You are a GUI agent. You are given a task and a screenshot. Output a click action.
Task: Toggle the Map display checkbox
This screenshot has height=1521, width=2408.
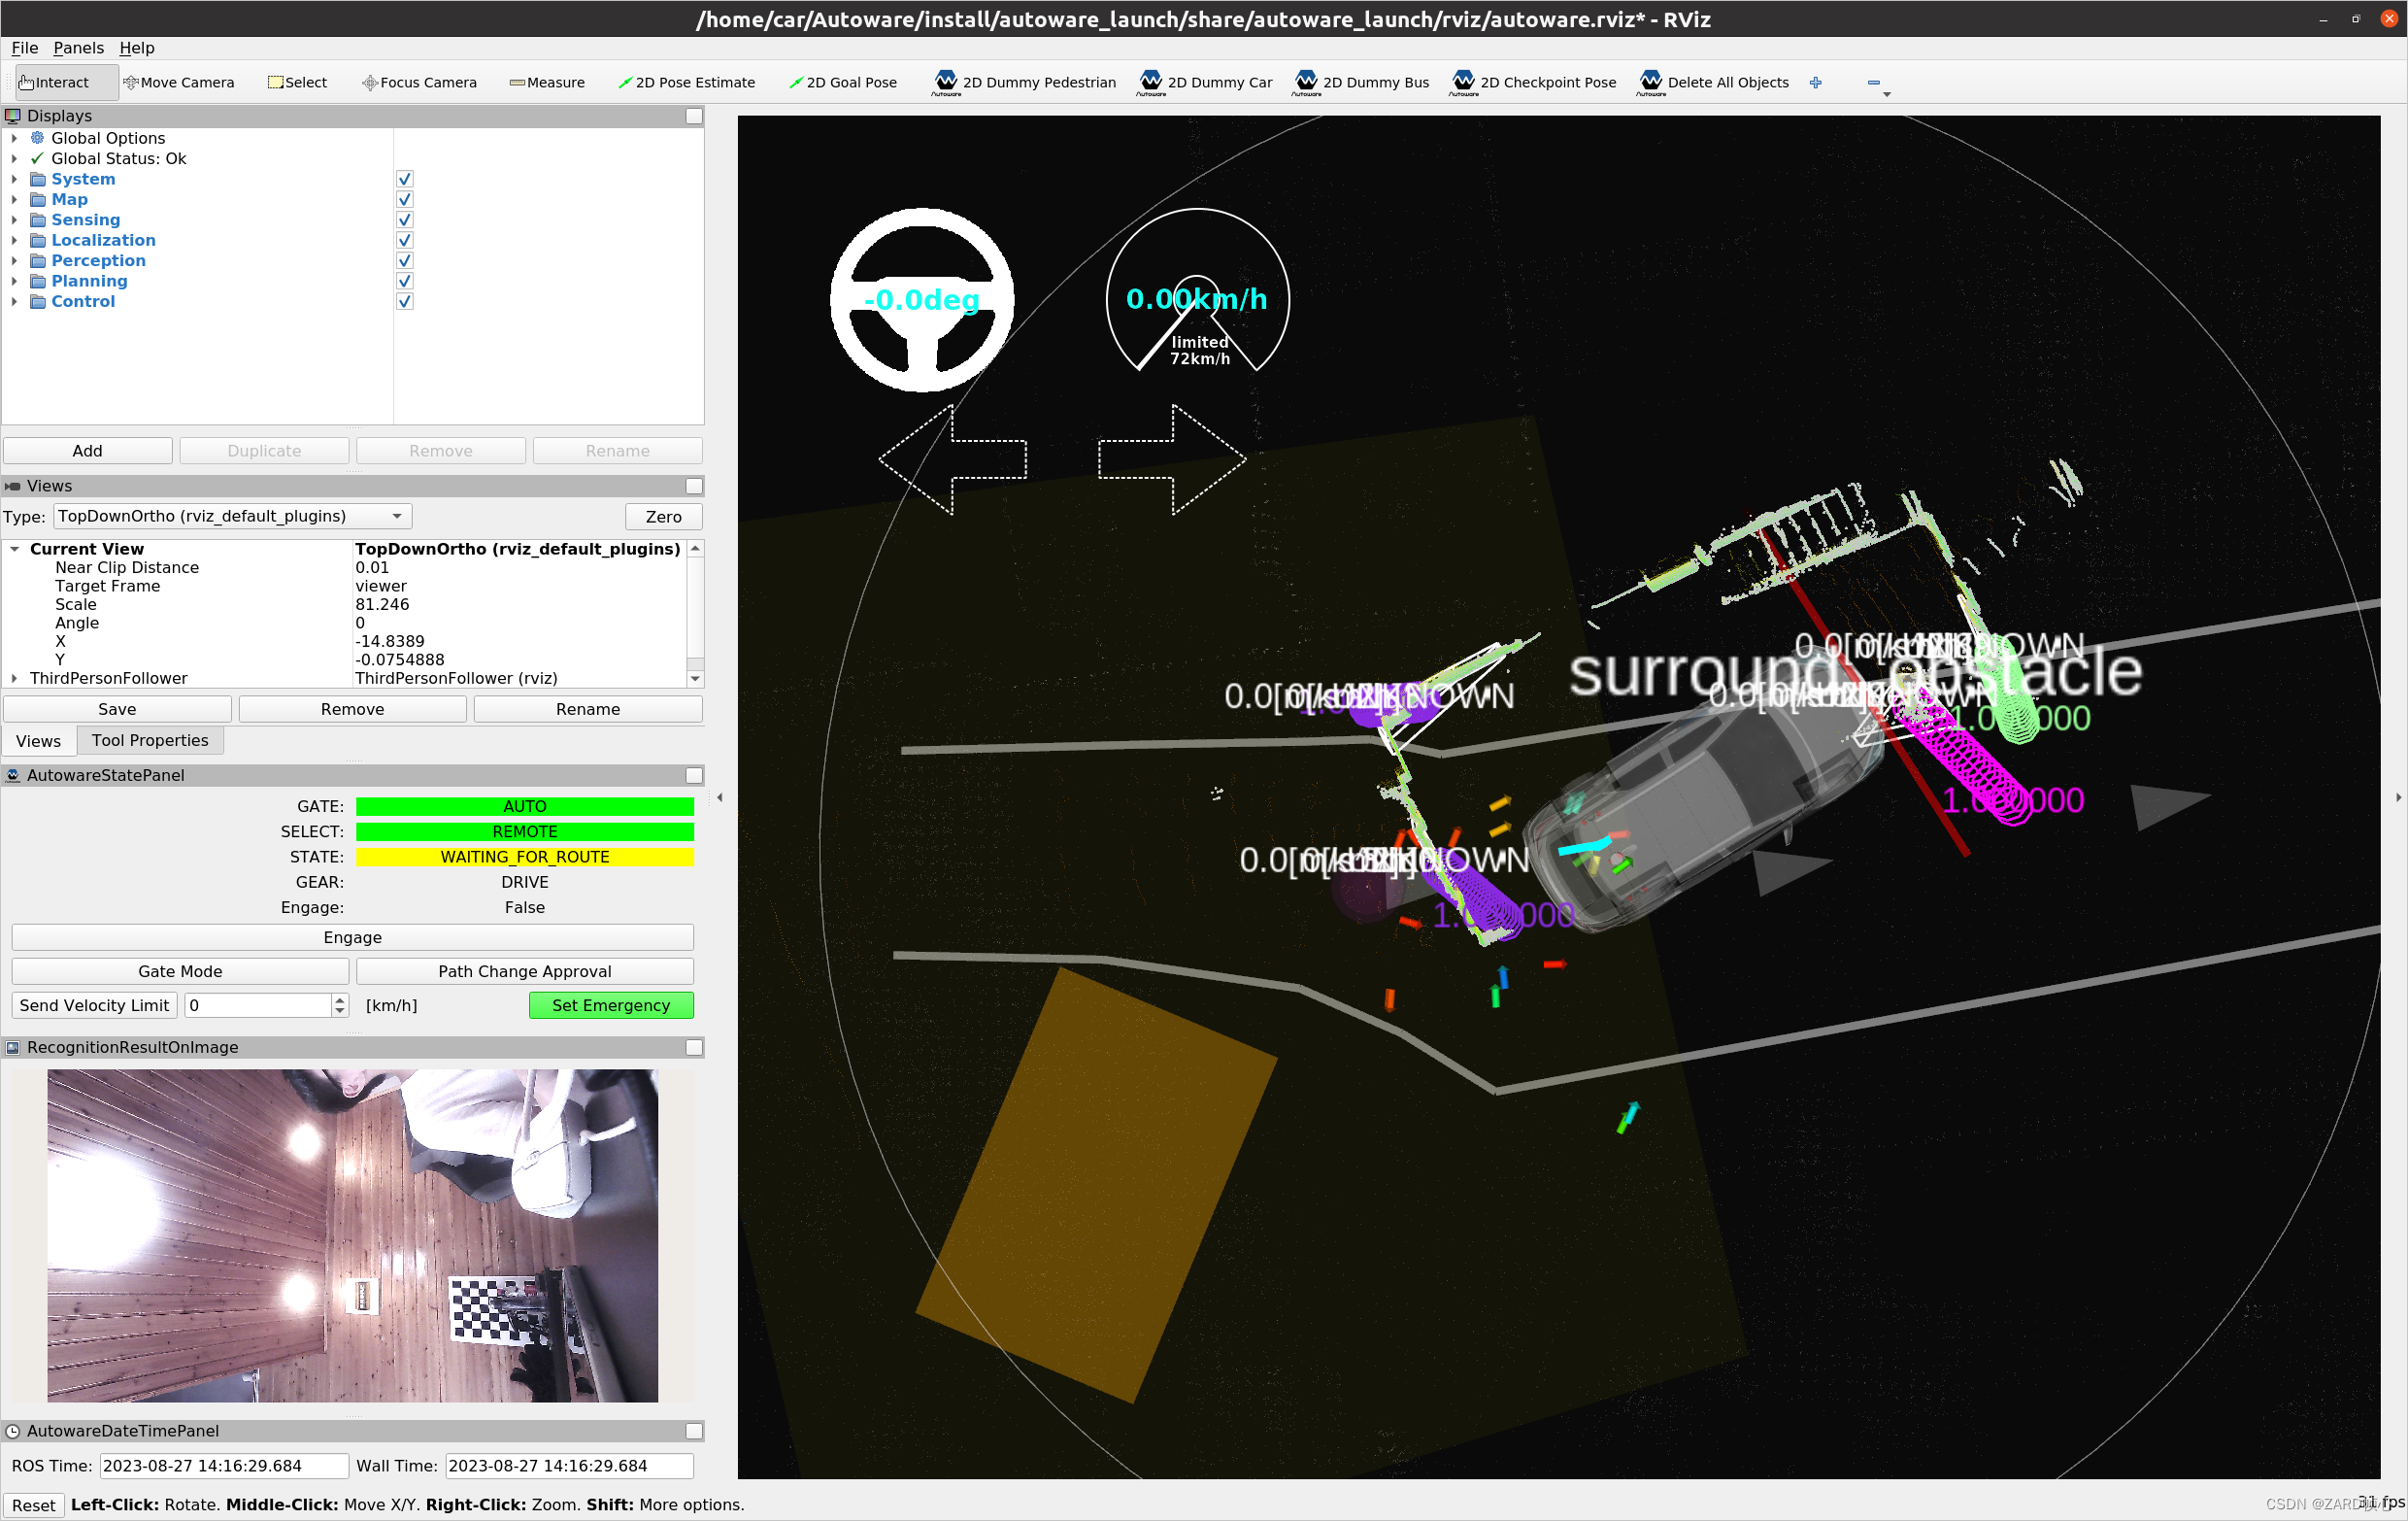[404, 199]
